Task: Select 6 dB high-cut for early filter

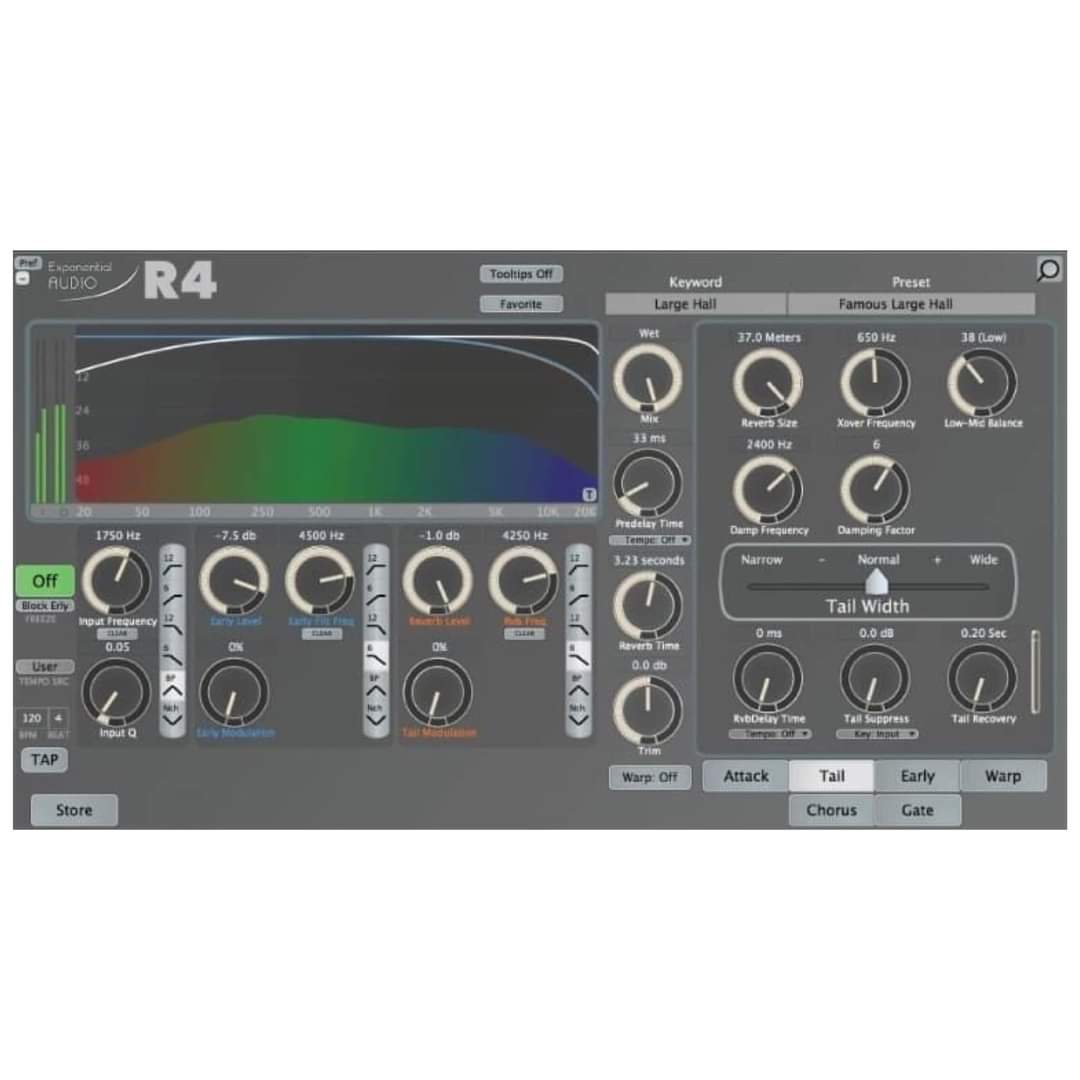Action: click(375, 655)
